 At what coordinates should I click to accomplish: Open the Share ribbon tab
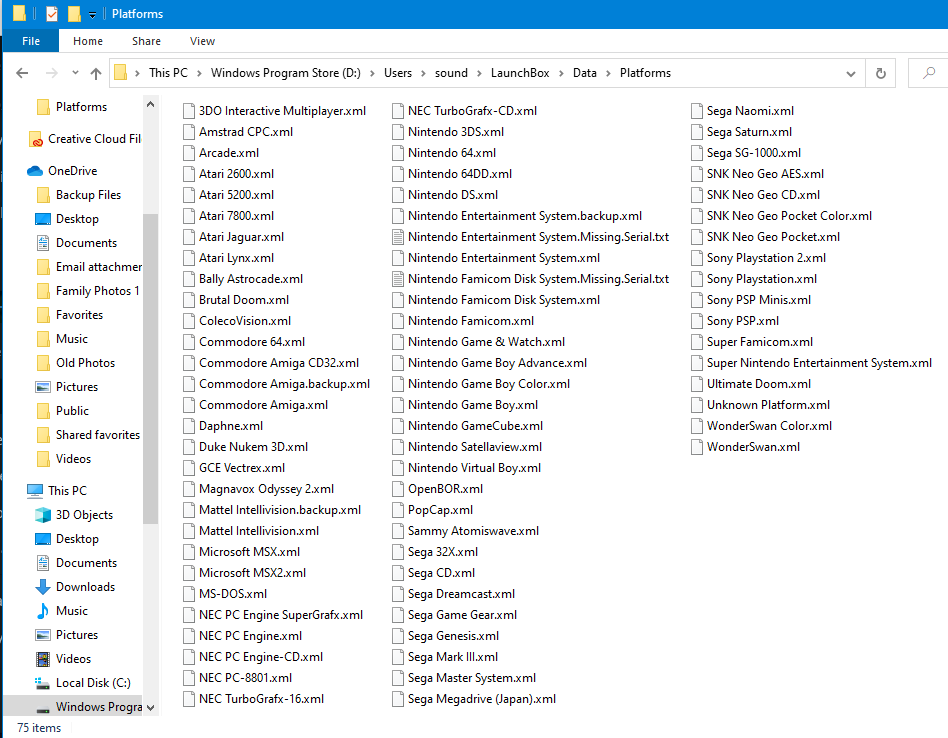click(146, 41)
